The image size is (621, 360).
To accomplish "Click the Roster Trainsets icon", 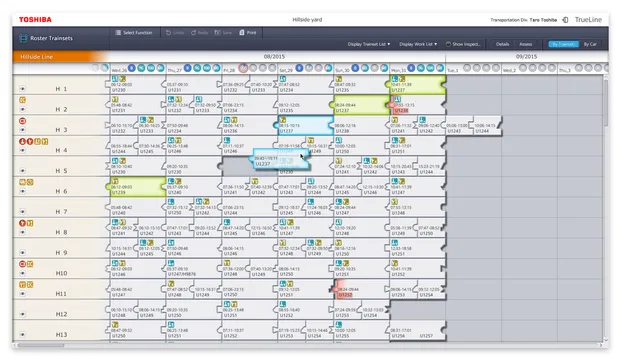I will (23, 38).
